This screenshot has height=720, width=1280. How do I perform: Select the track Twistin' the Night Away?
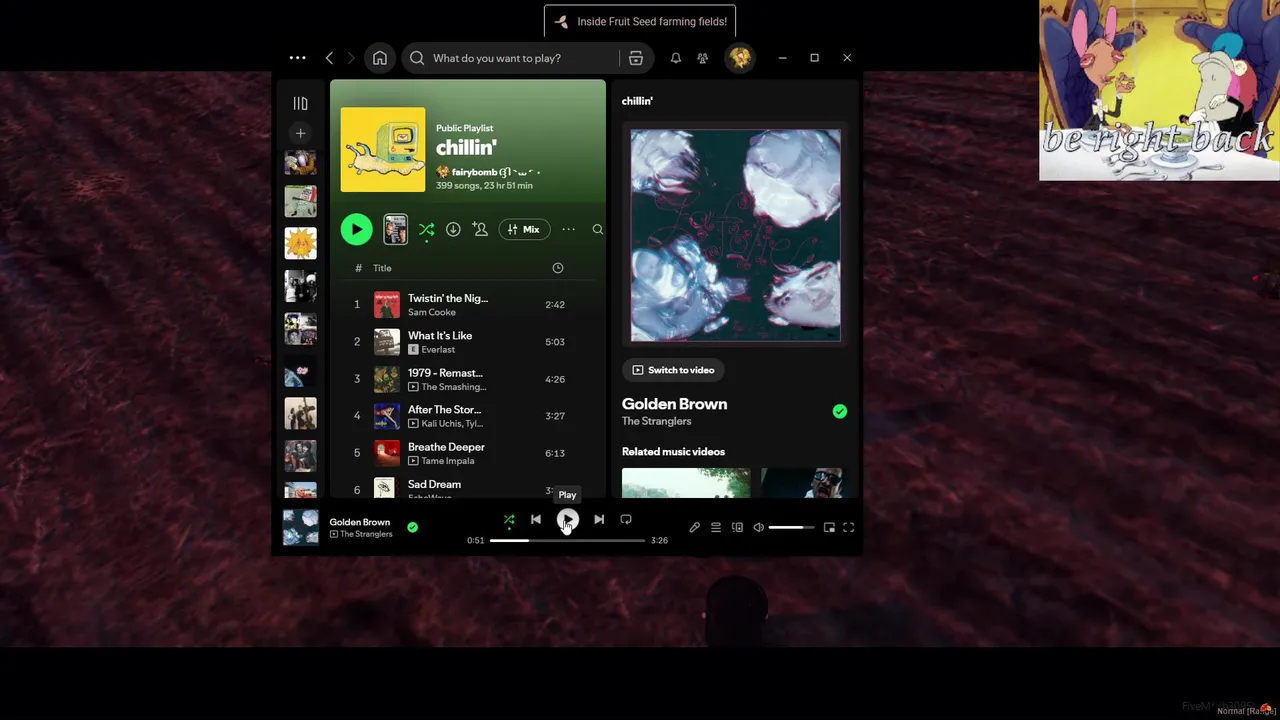pos(468,304)
